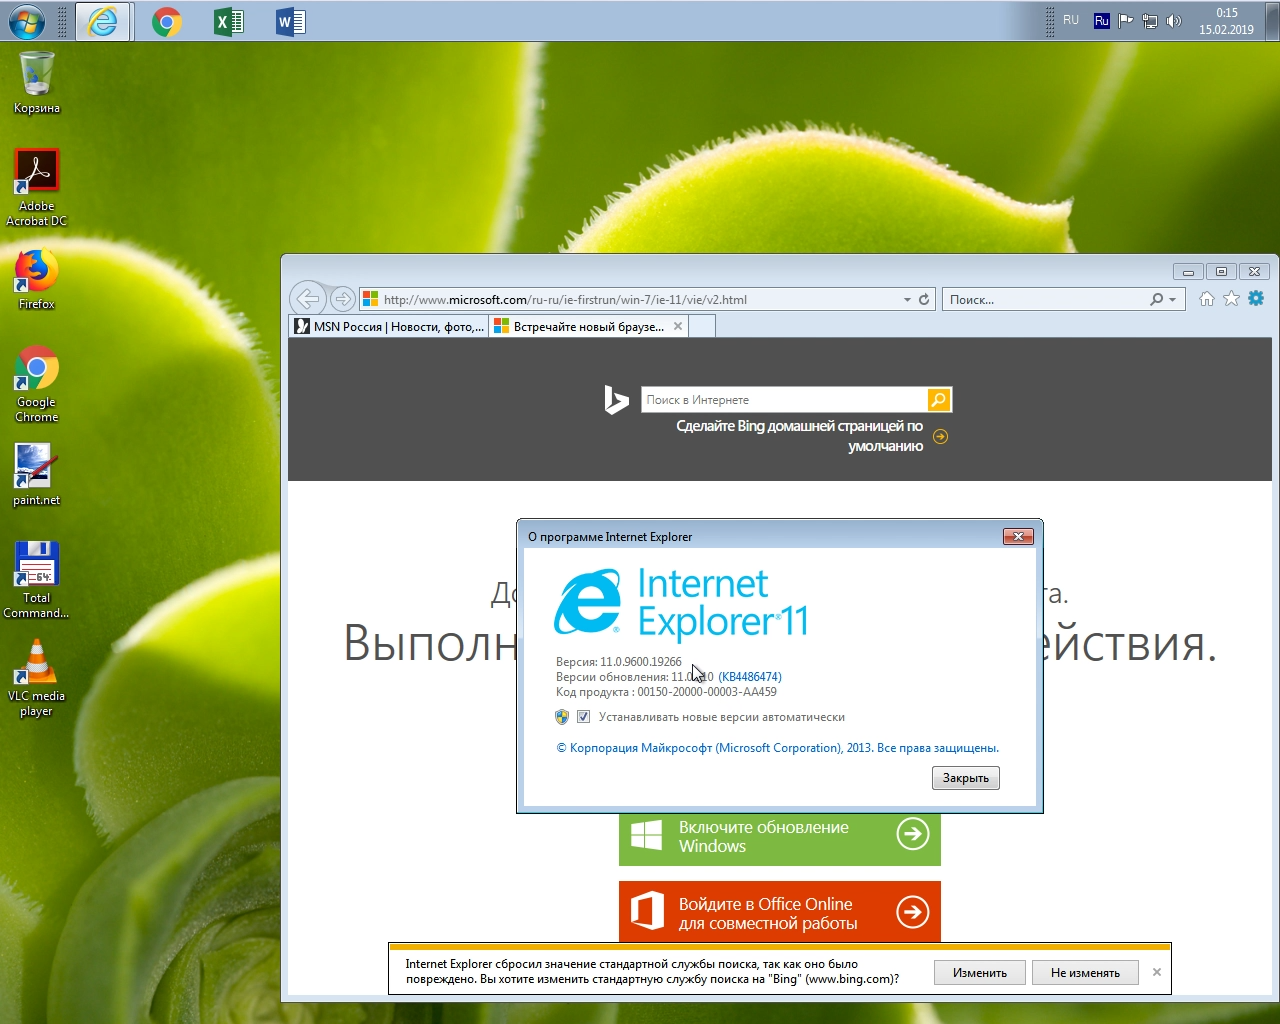Click the Bing search magnifier button
Image resolution: width=1280 pixels, height=1024 pixels.
click(x=939, y=400)
